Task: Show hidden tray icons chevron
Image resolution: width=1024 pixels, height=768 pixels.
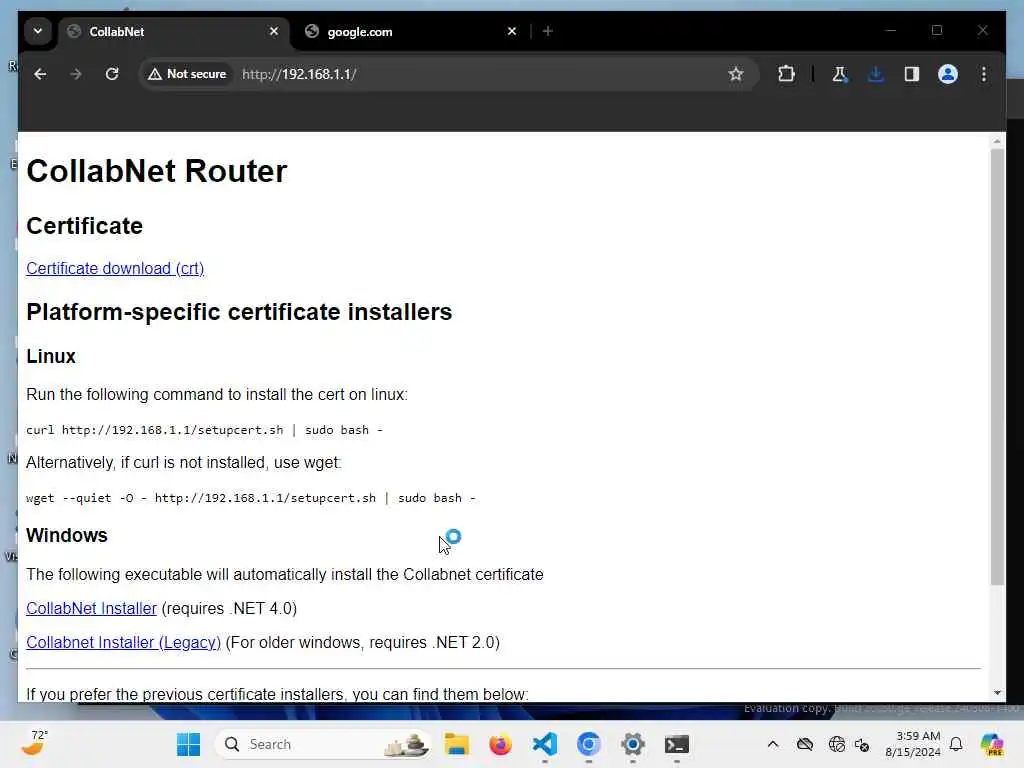Action: pos(773,744)
